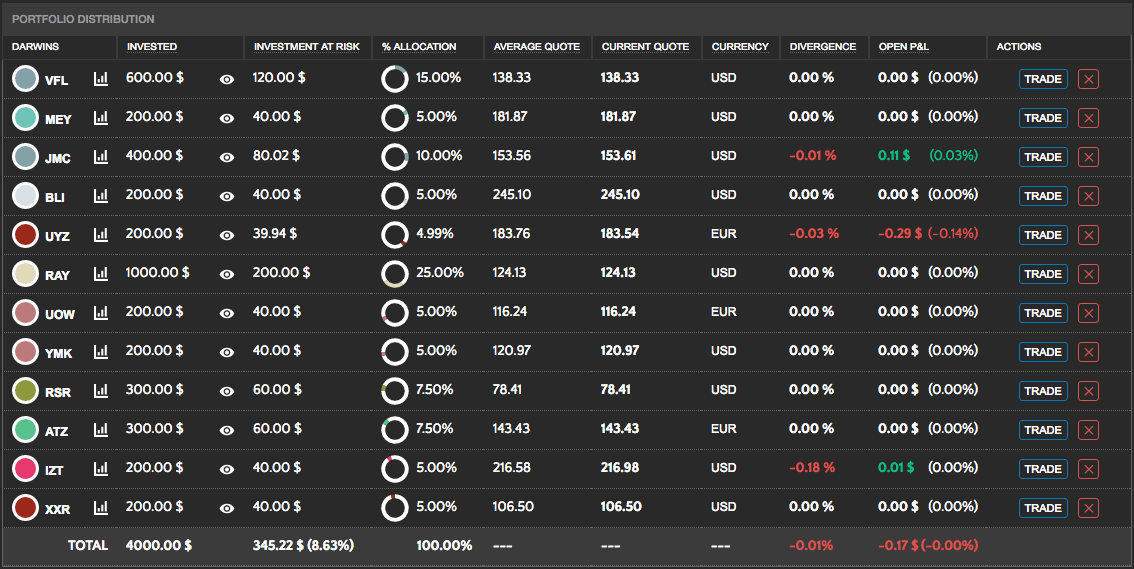The width and height of the screenshot is (1134, 569).
Task: Click the Divergence column header
Action: [x=822, y=46]
